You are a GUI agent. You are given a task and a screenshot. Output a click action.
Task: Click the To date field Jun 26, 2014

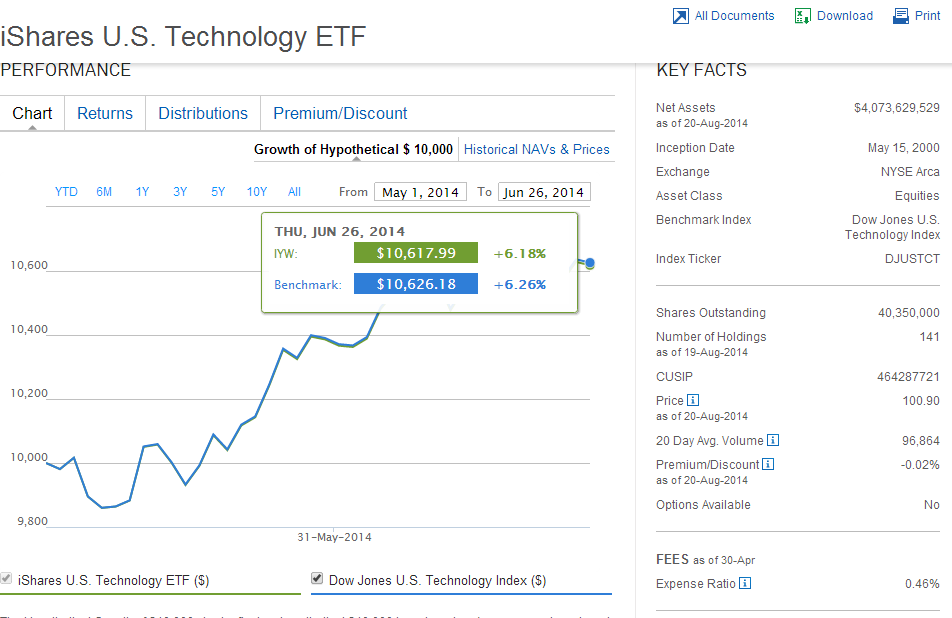[x=543, y=192]
